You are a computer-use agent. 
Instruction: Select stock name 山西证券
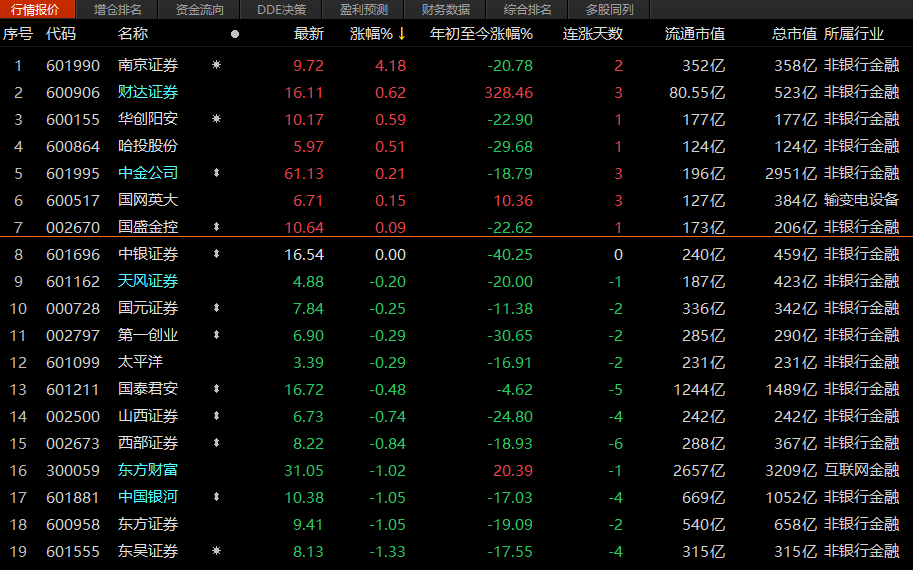click(148, 416)
